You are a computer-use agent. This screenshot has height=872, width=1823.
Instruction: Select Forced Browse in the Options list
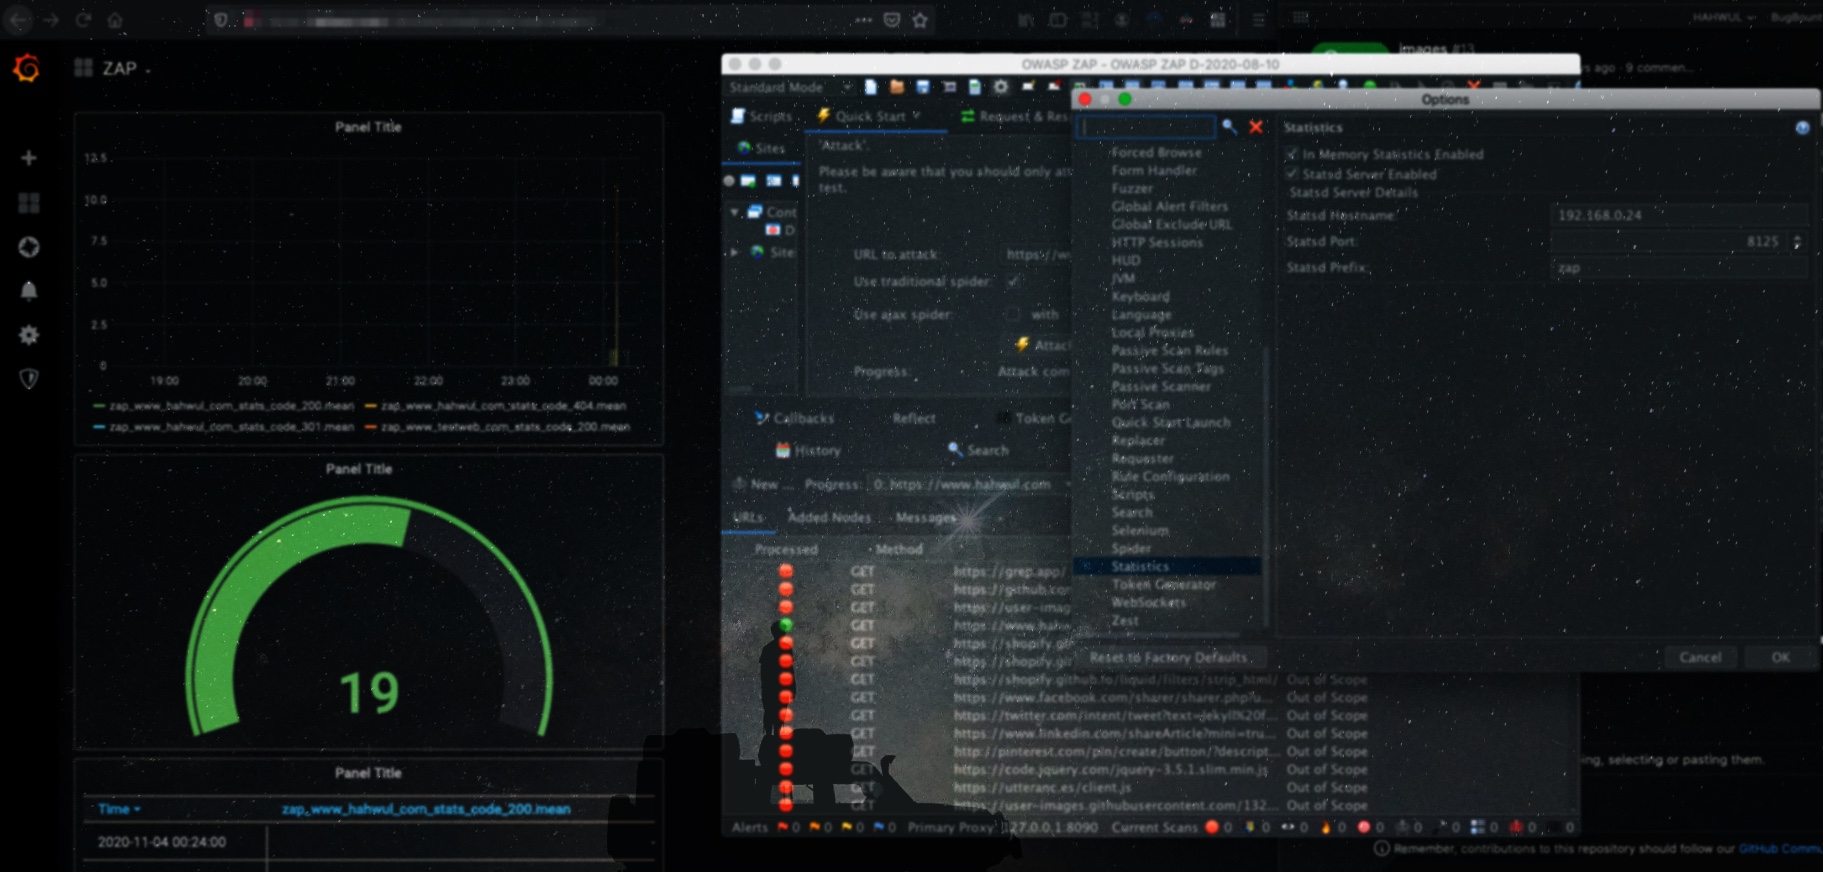coord(1156,153)
